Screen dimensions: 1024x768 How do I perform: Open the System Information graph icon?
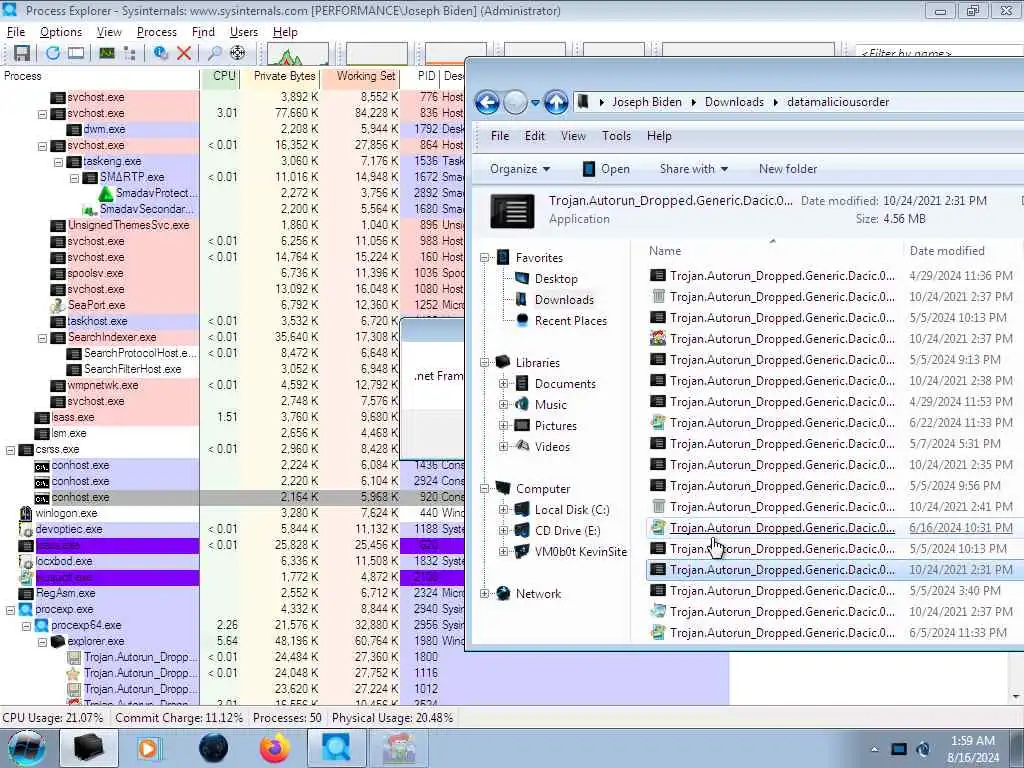pos(107,53)
